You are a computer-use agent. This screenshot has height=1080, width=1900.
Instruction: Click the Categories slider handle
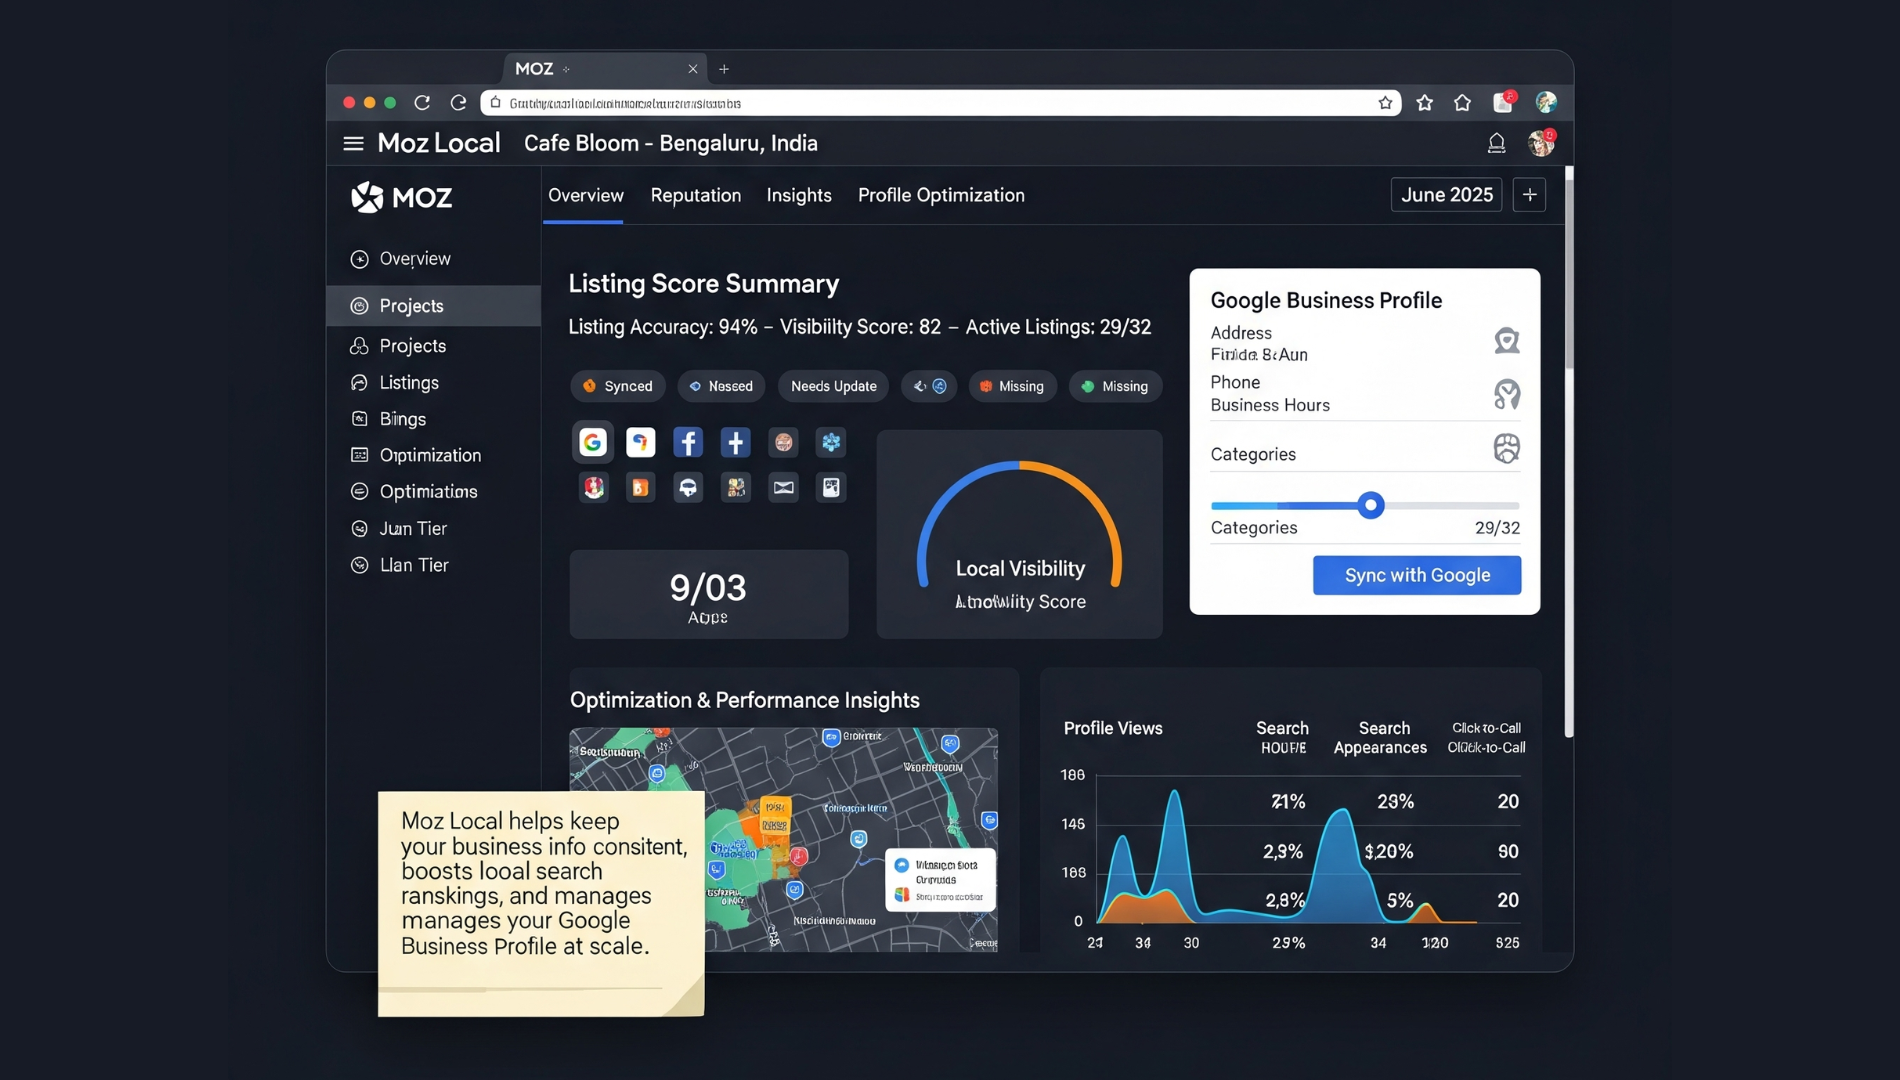[x=1371, y=505]
